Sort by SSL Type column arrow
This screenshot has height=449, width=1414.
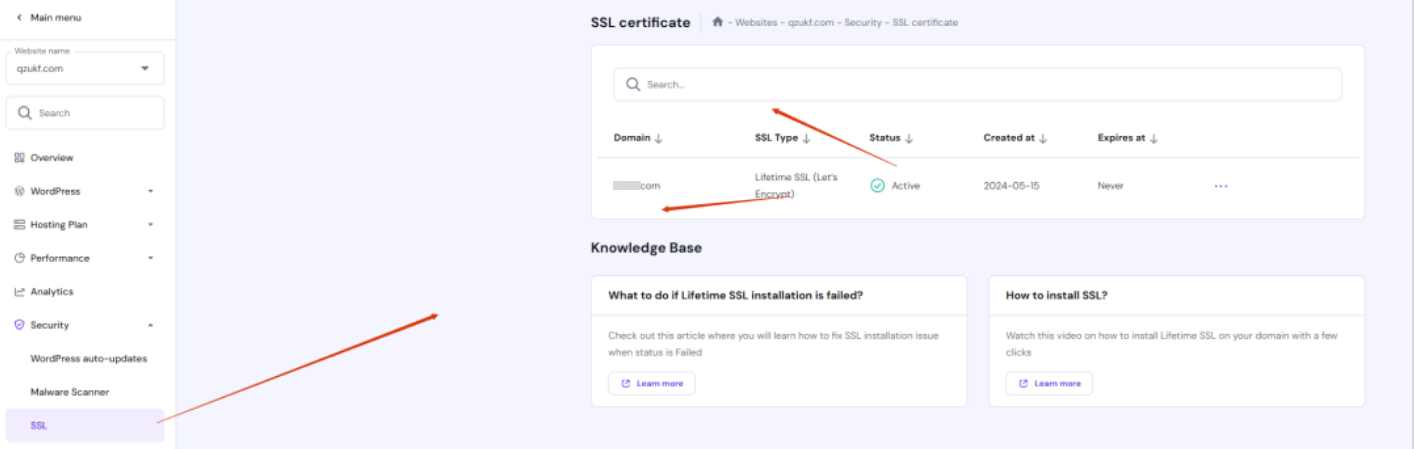806,138
